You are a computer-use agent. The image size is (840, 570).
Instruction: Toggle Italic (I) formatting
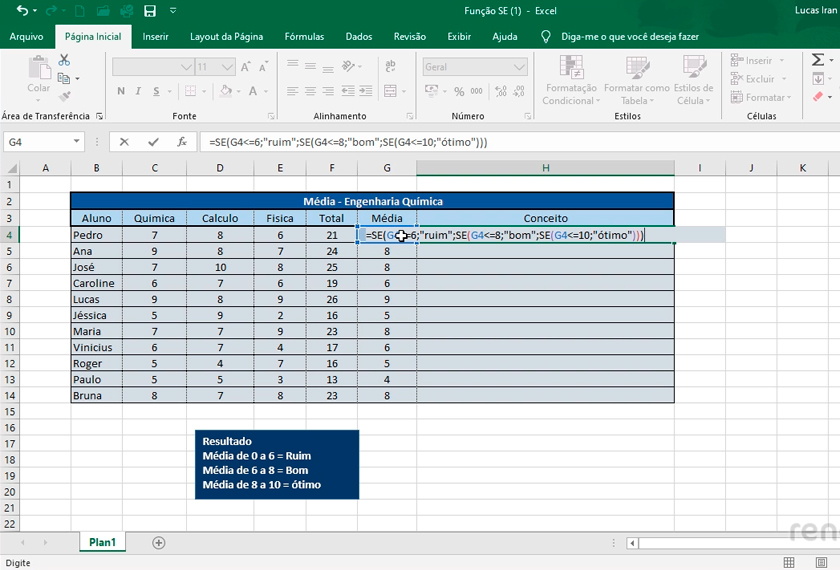click(139, 91)
